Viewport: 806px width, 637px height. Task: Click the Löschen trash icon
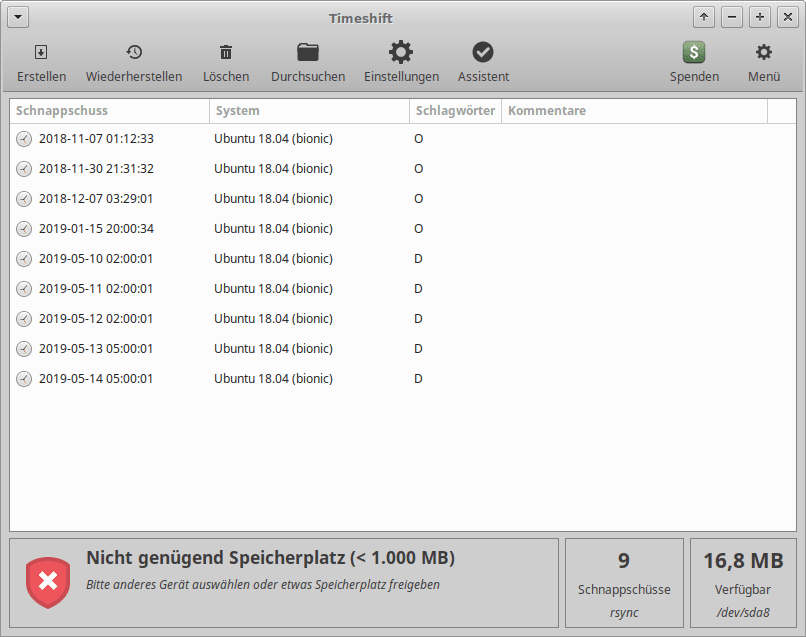click(226, 52)
